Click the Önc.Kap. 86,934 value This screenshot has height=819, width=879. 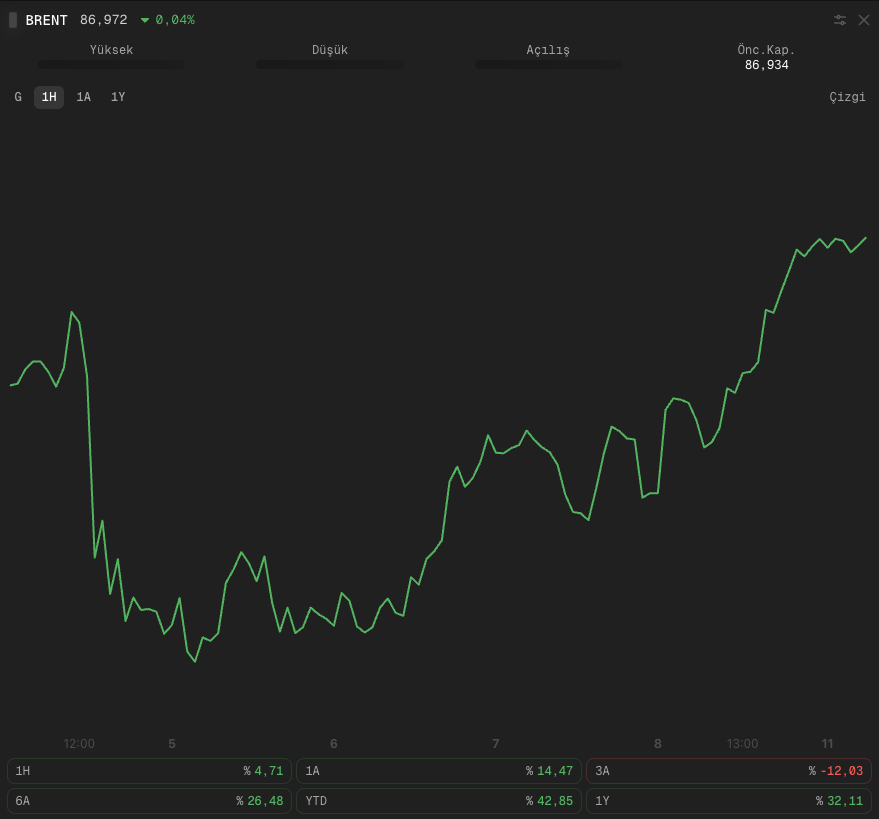(766, 65)
